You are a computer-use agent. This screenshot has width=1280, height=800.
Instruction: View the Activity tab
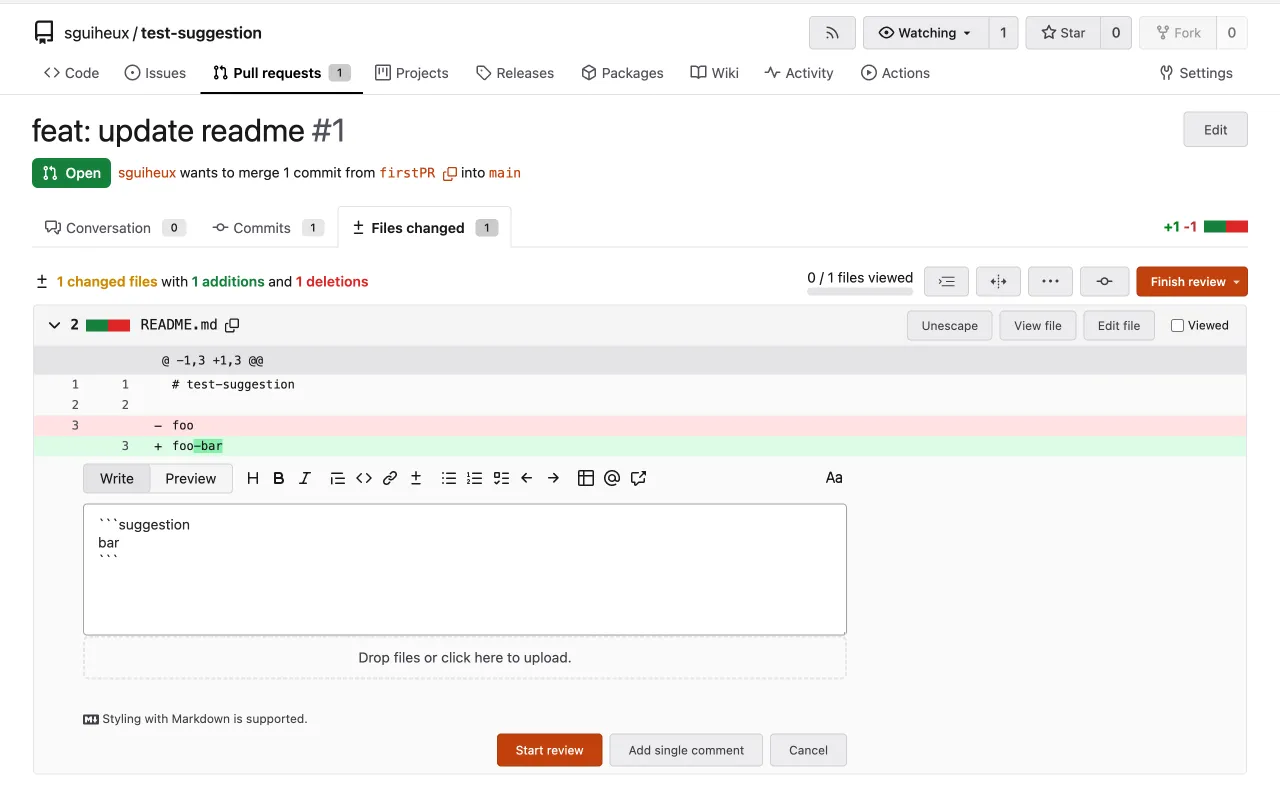799,73
